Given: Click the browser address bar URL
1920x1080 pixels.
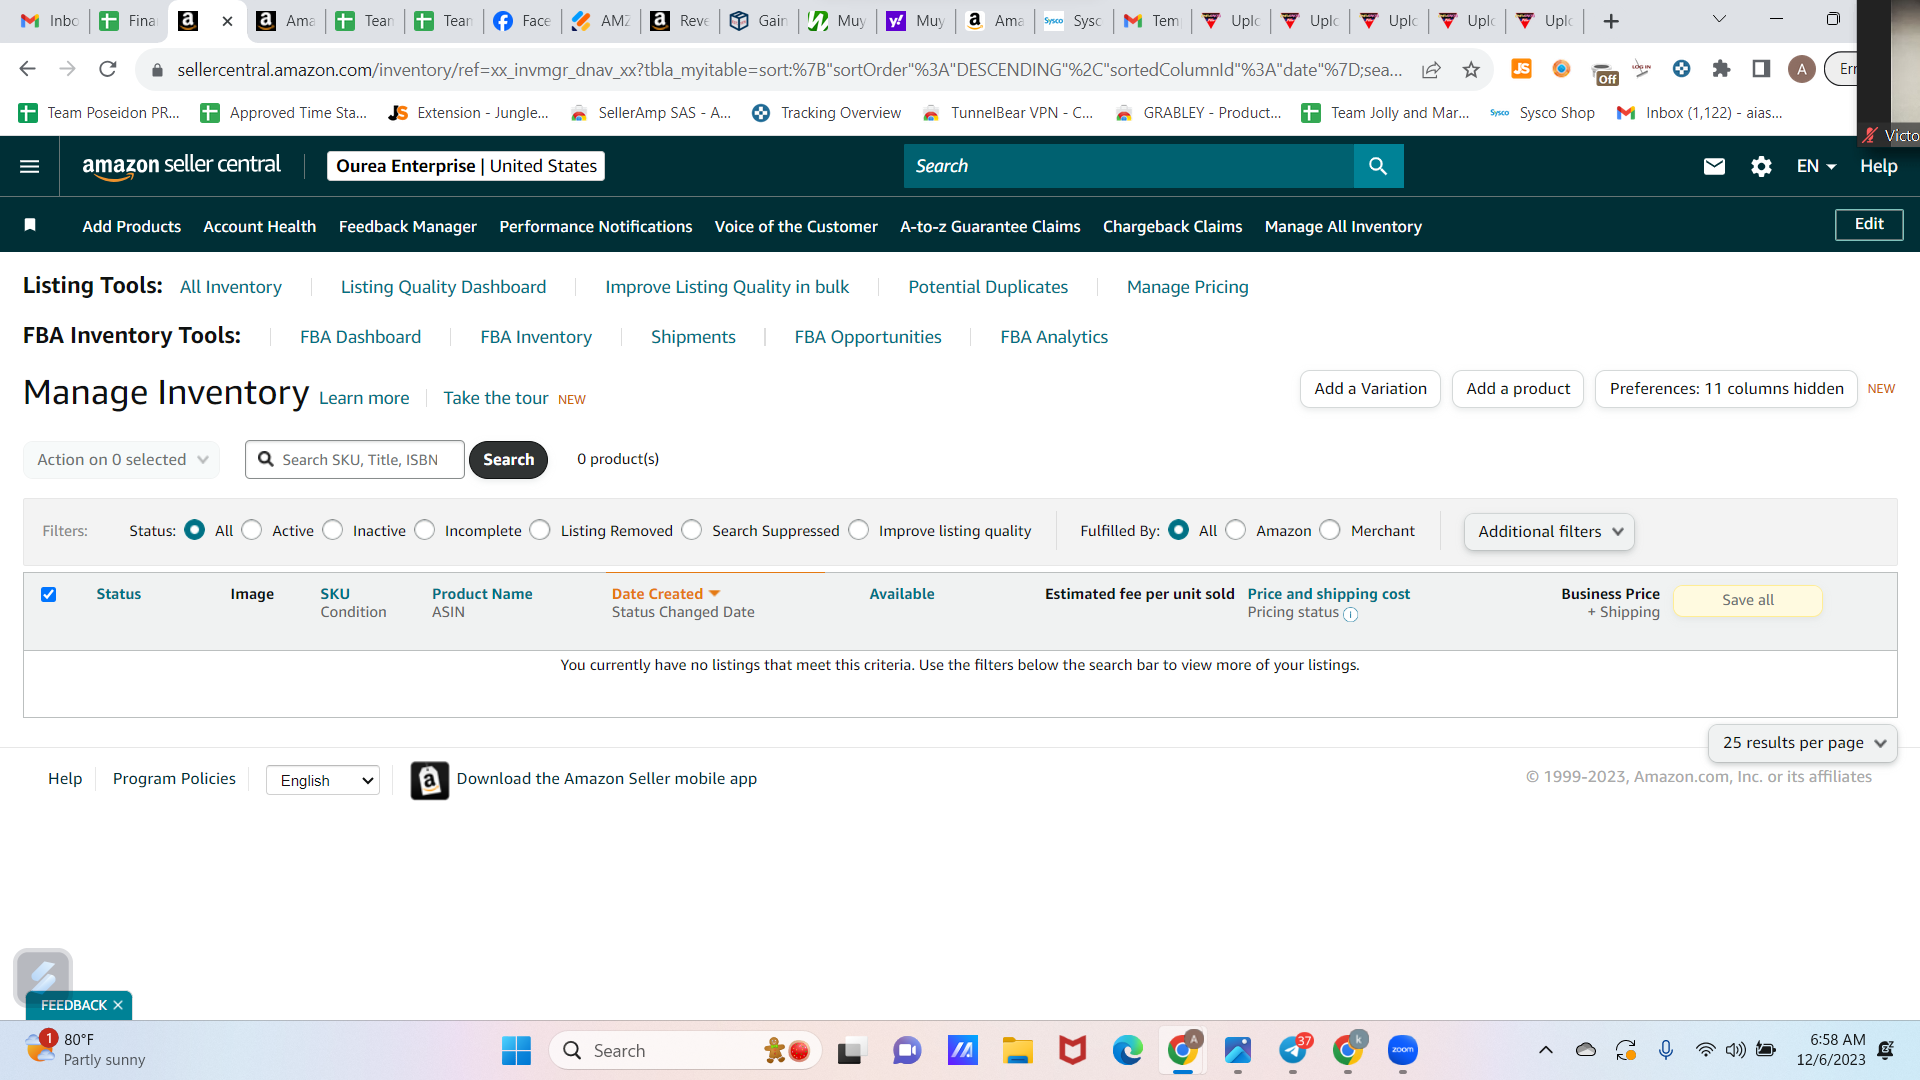Looking at the screenshot, I should pyautogui.click(x=790, y=69).
